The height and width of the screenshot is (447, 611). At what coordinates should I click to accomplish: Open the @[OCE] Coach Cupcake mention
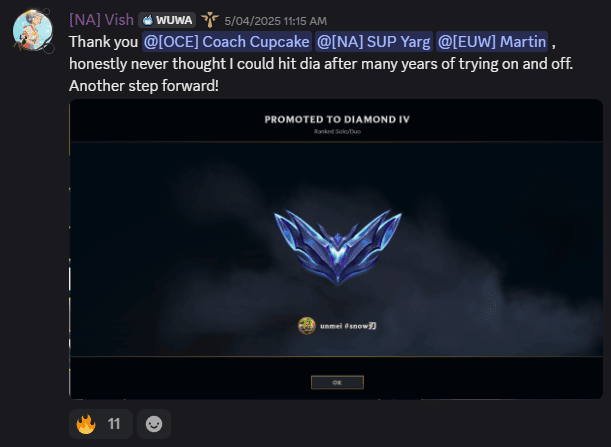(226, 42)
